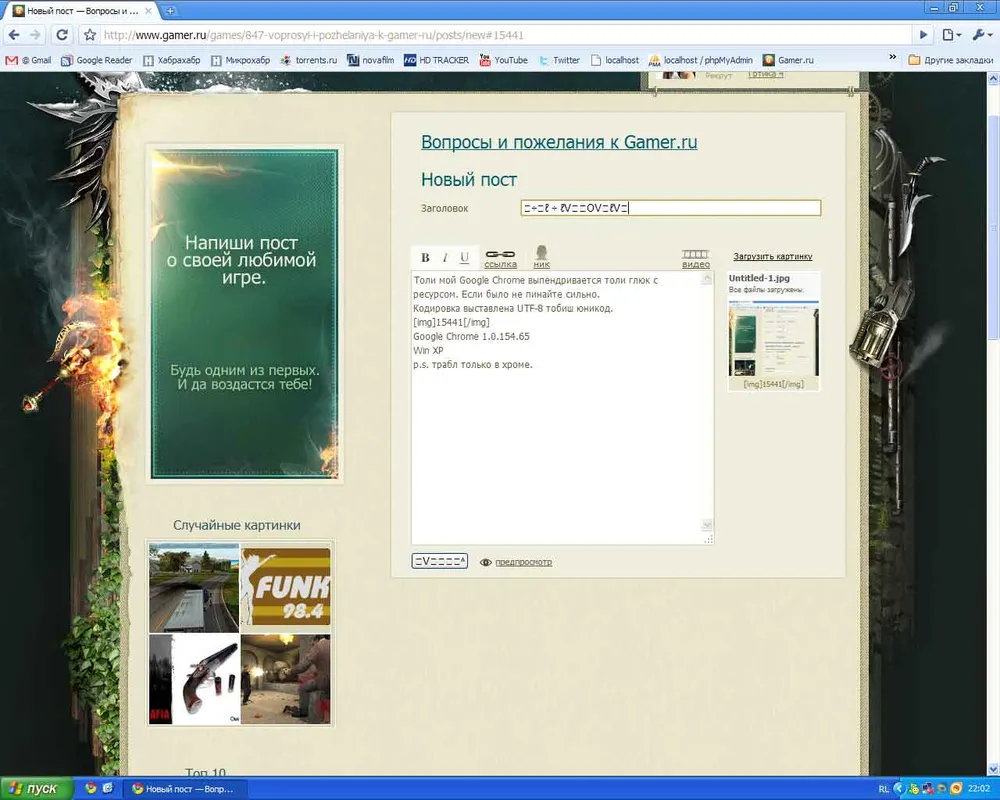Expand the Другие закладки bookmarks folder
This screenshot has width=1000, height=800.
[949, 60]
